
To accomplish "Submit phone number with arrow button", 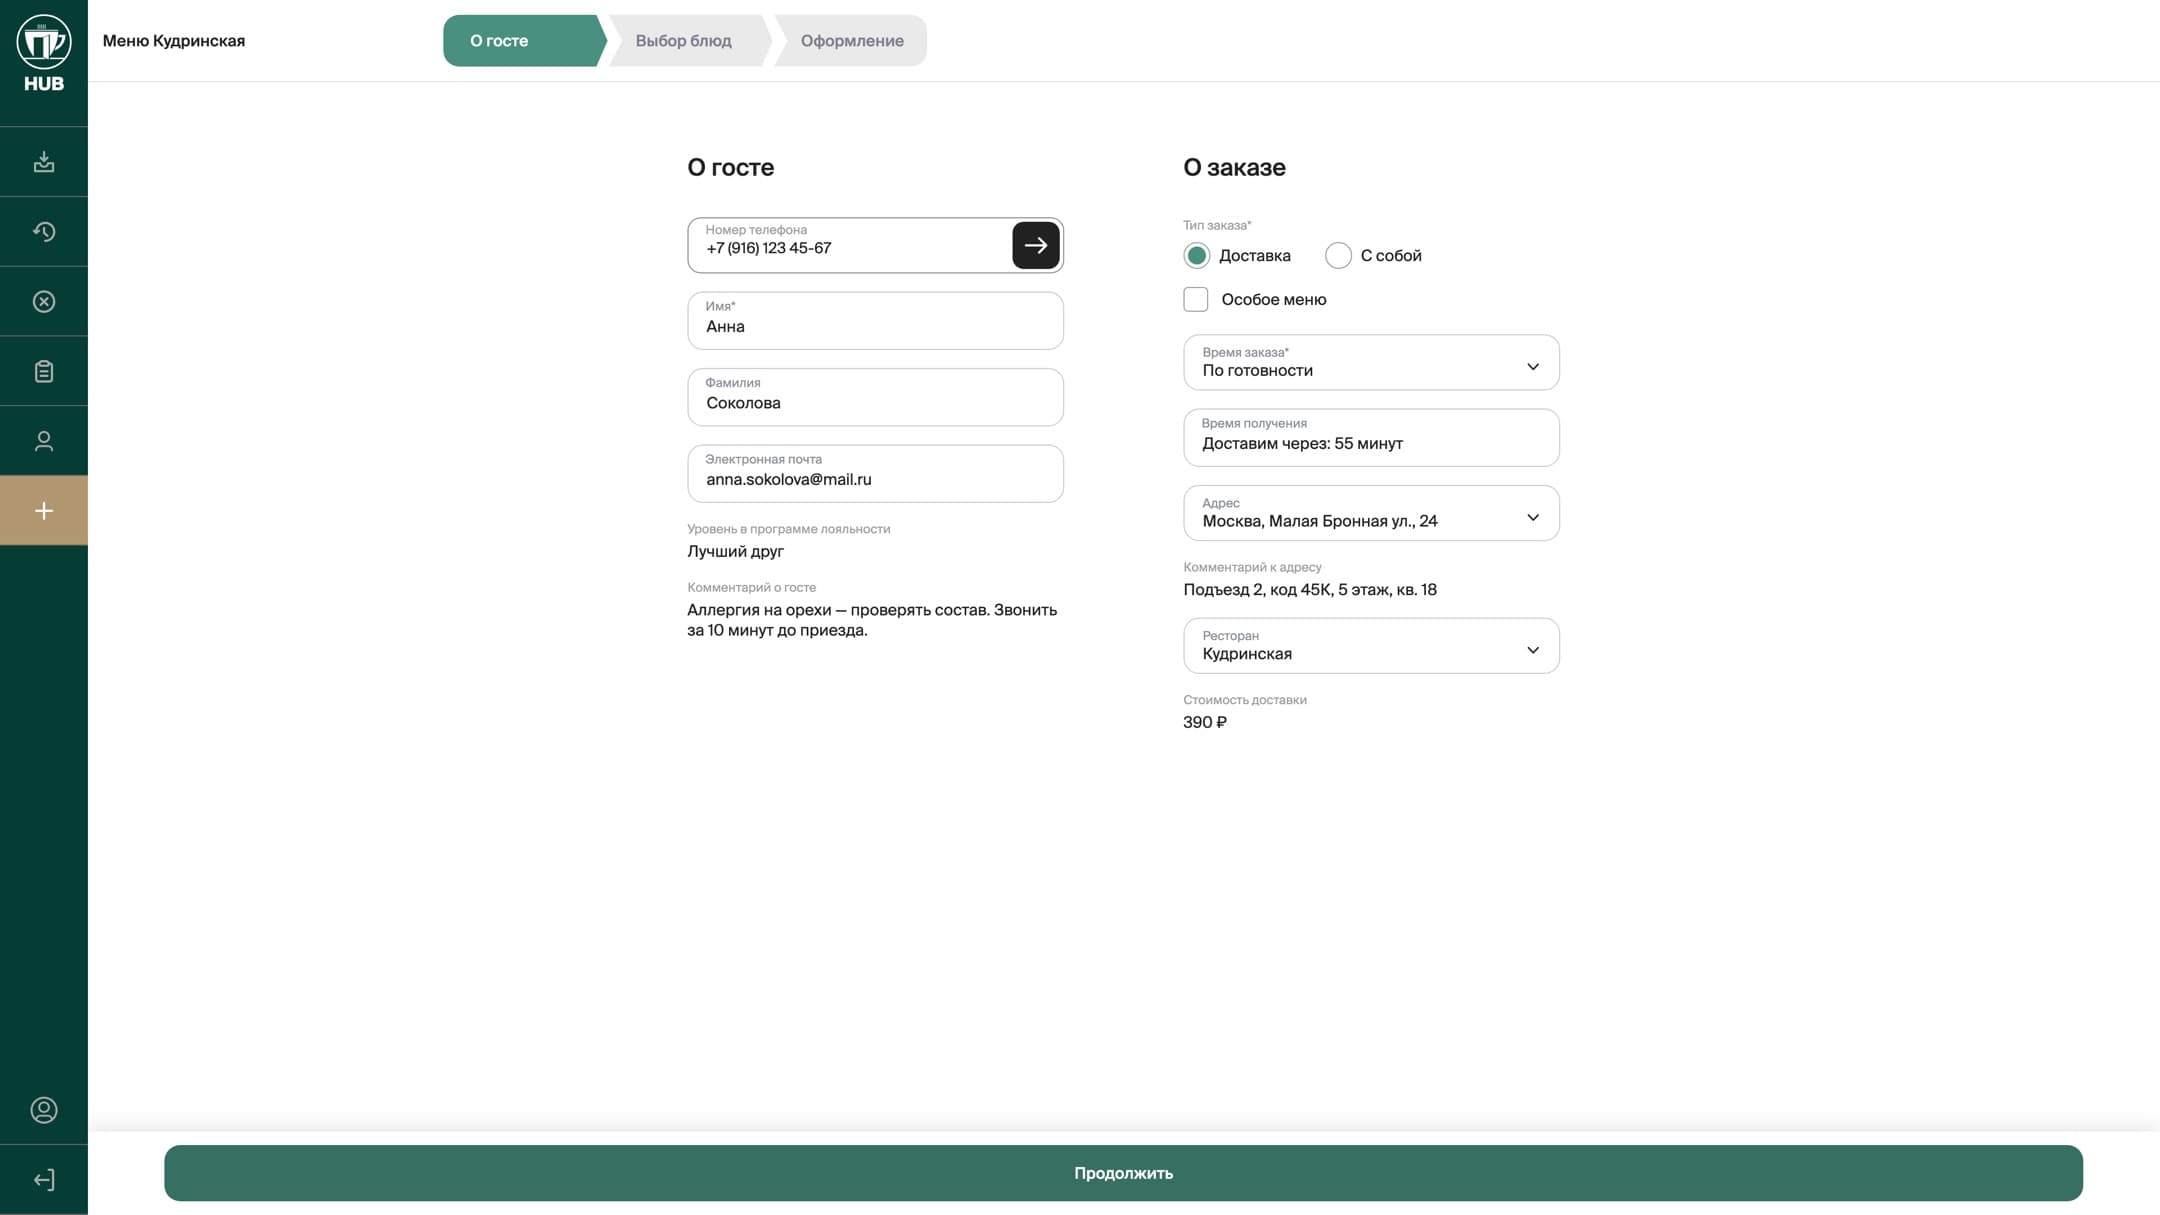I will click(x=1036, y=245).
